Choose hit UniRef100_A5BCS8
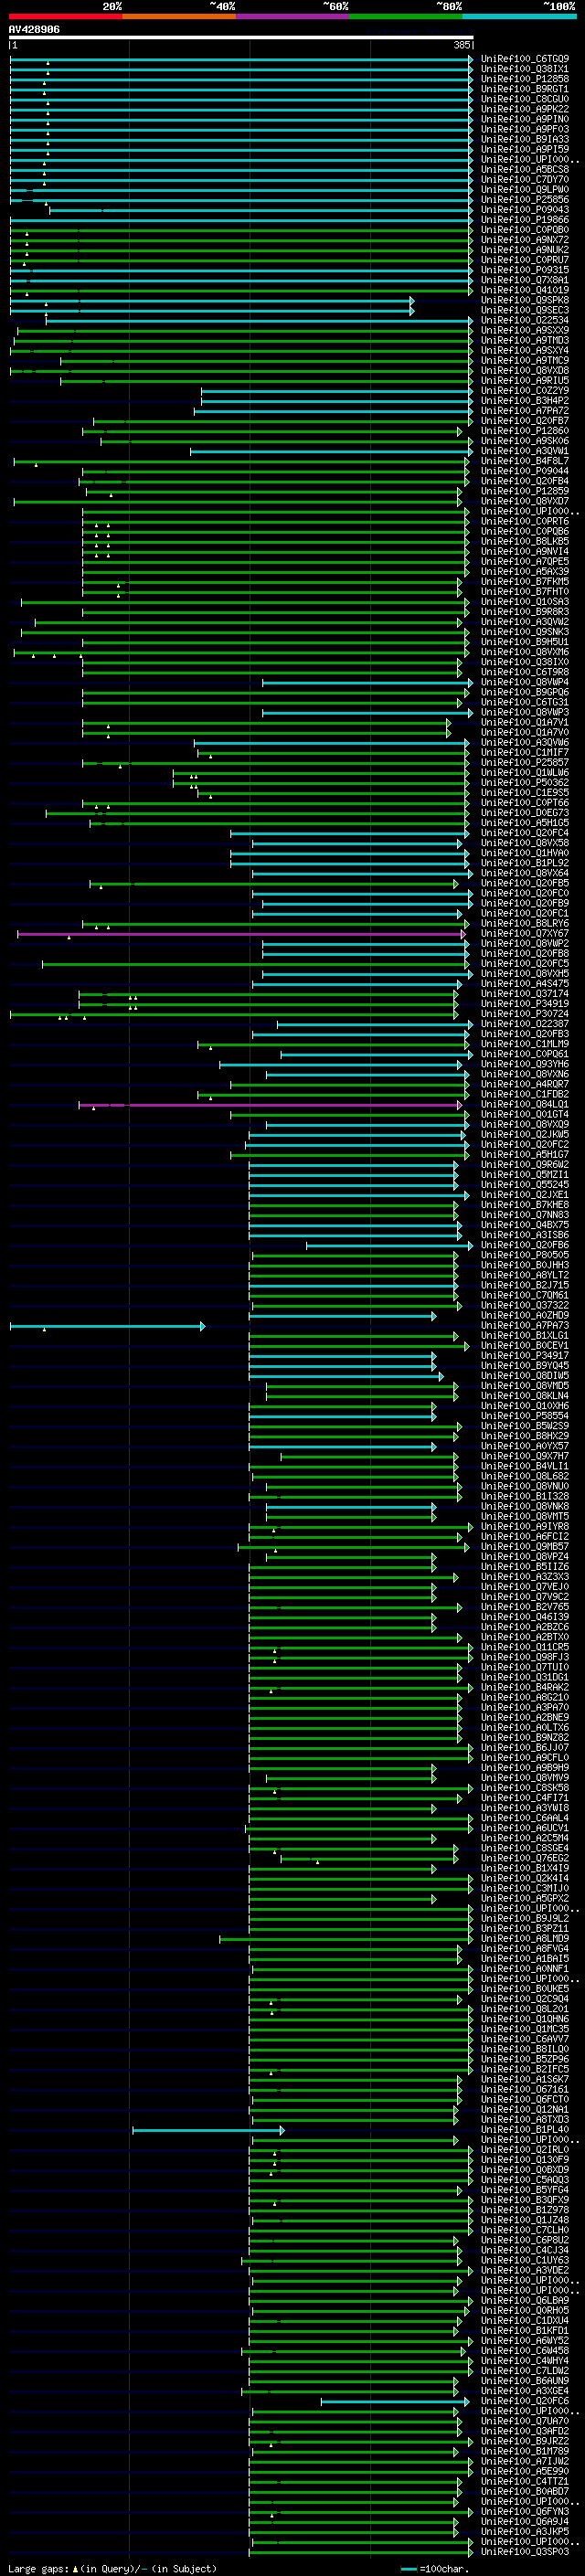The height and width of the screenshot is (2576, 585). 525,169
